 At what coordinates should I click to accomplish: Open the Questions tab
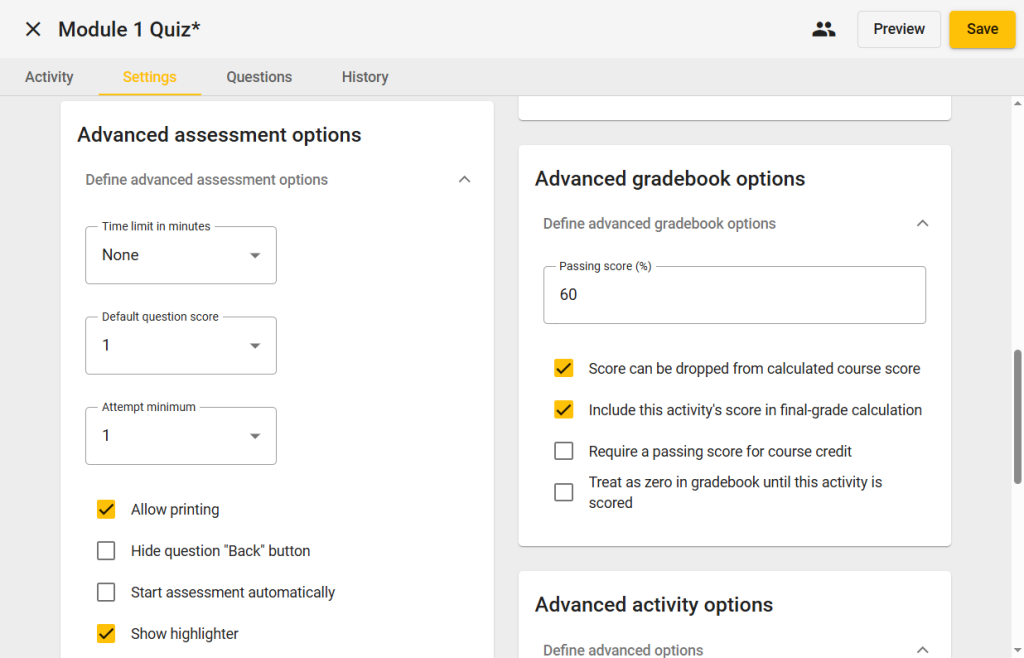(259, 77)
